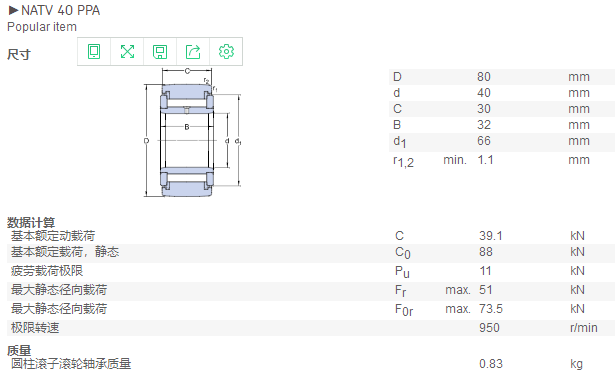The image size is (615, 380).
Task: Click the Popular item label
Action: (42, 27)
